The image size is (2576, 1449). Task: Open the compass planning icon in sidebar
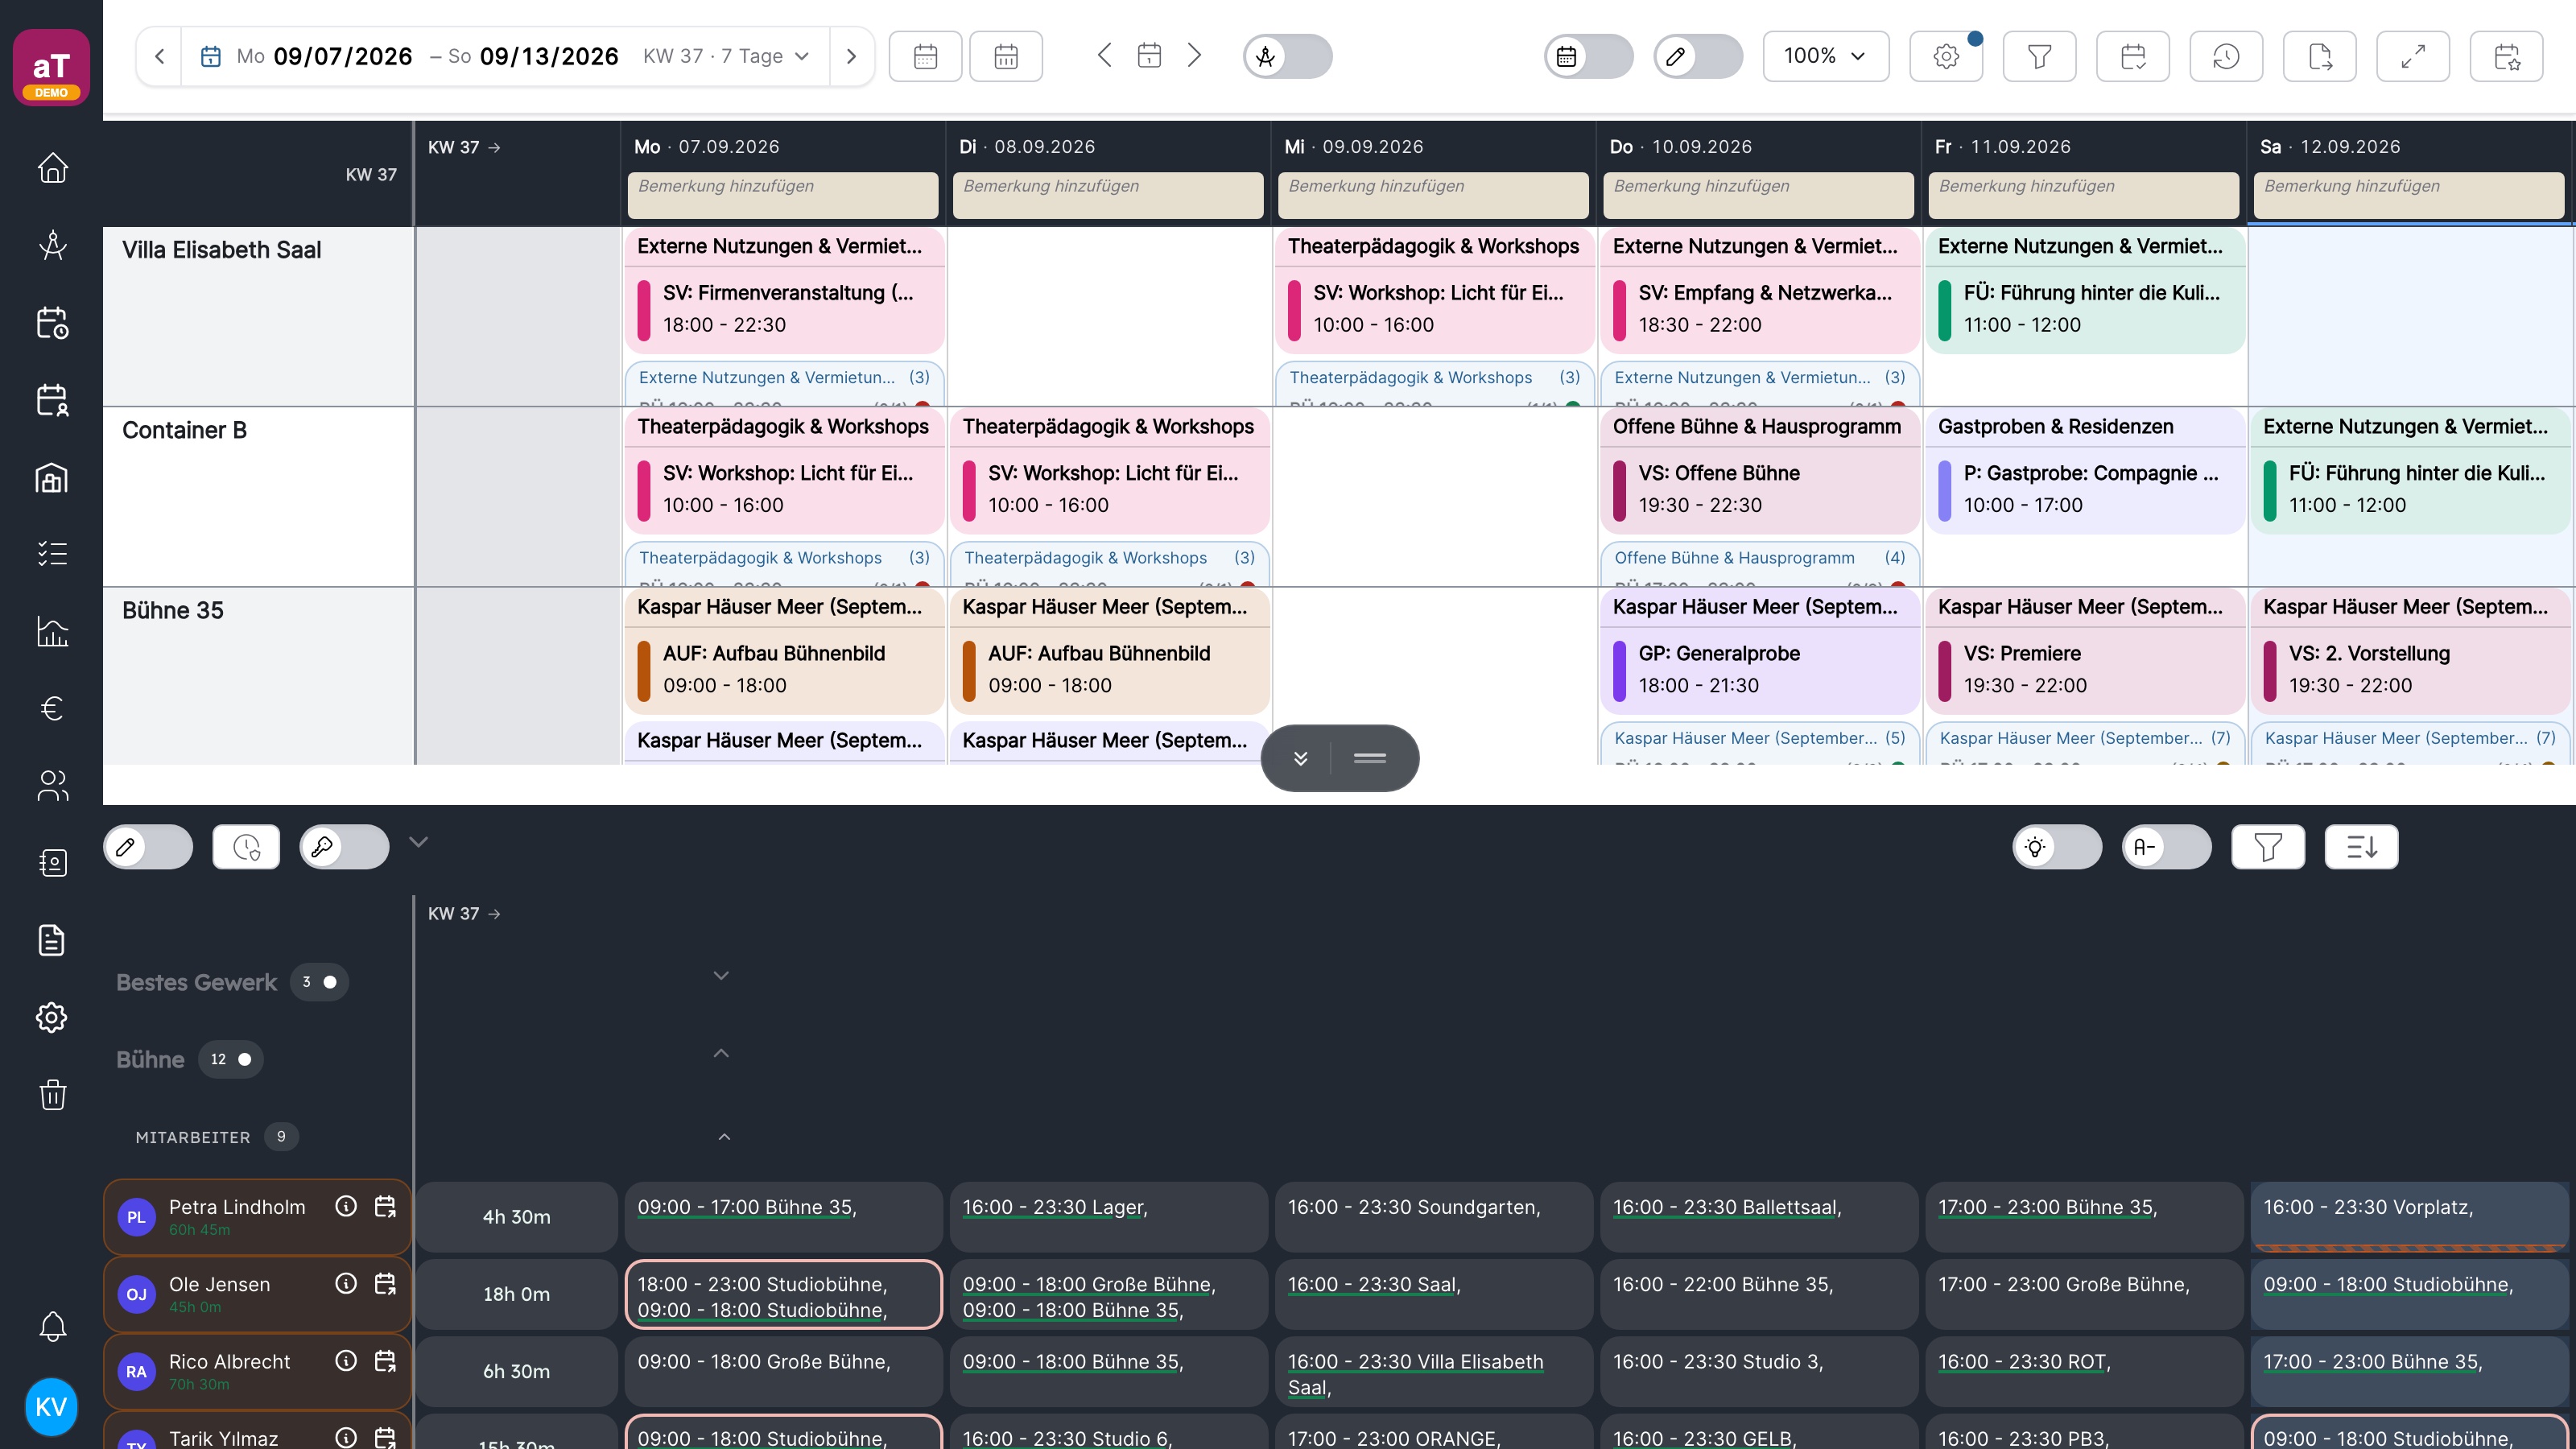(52, 245)
